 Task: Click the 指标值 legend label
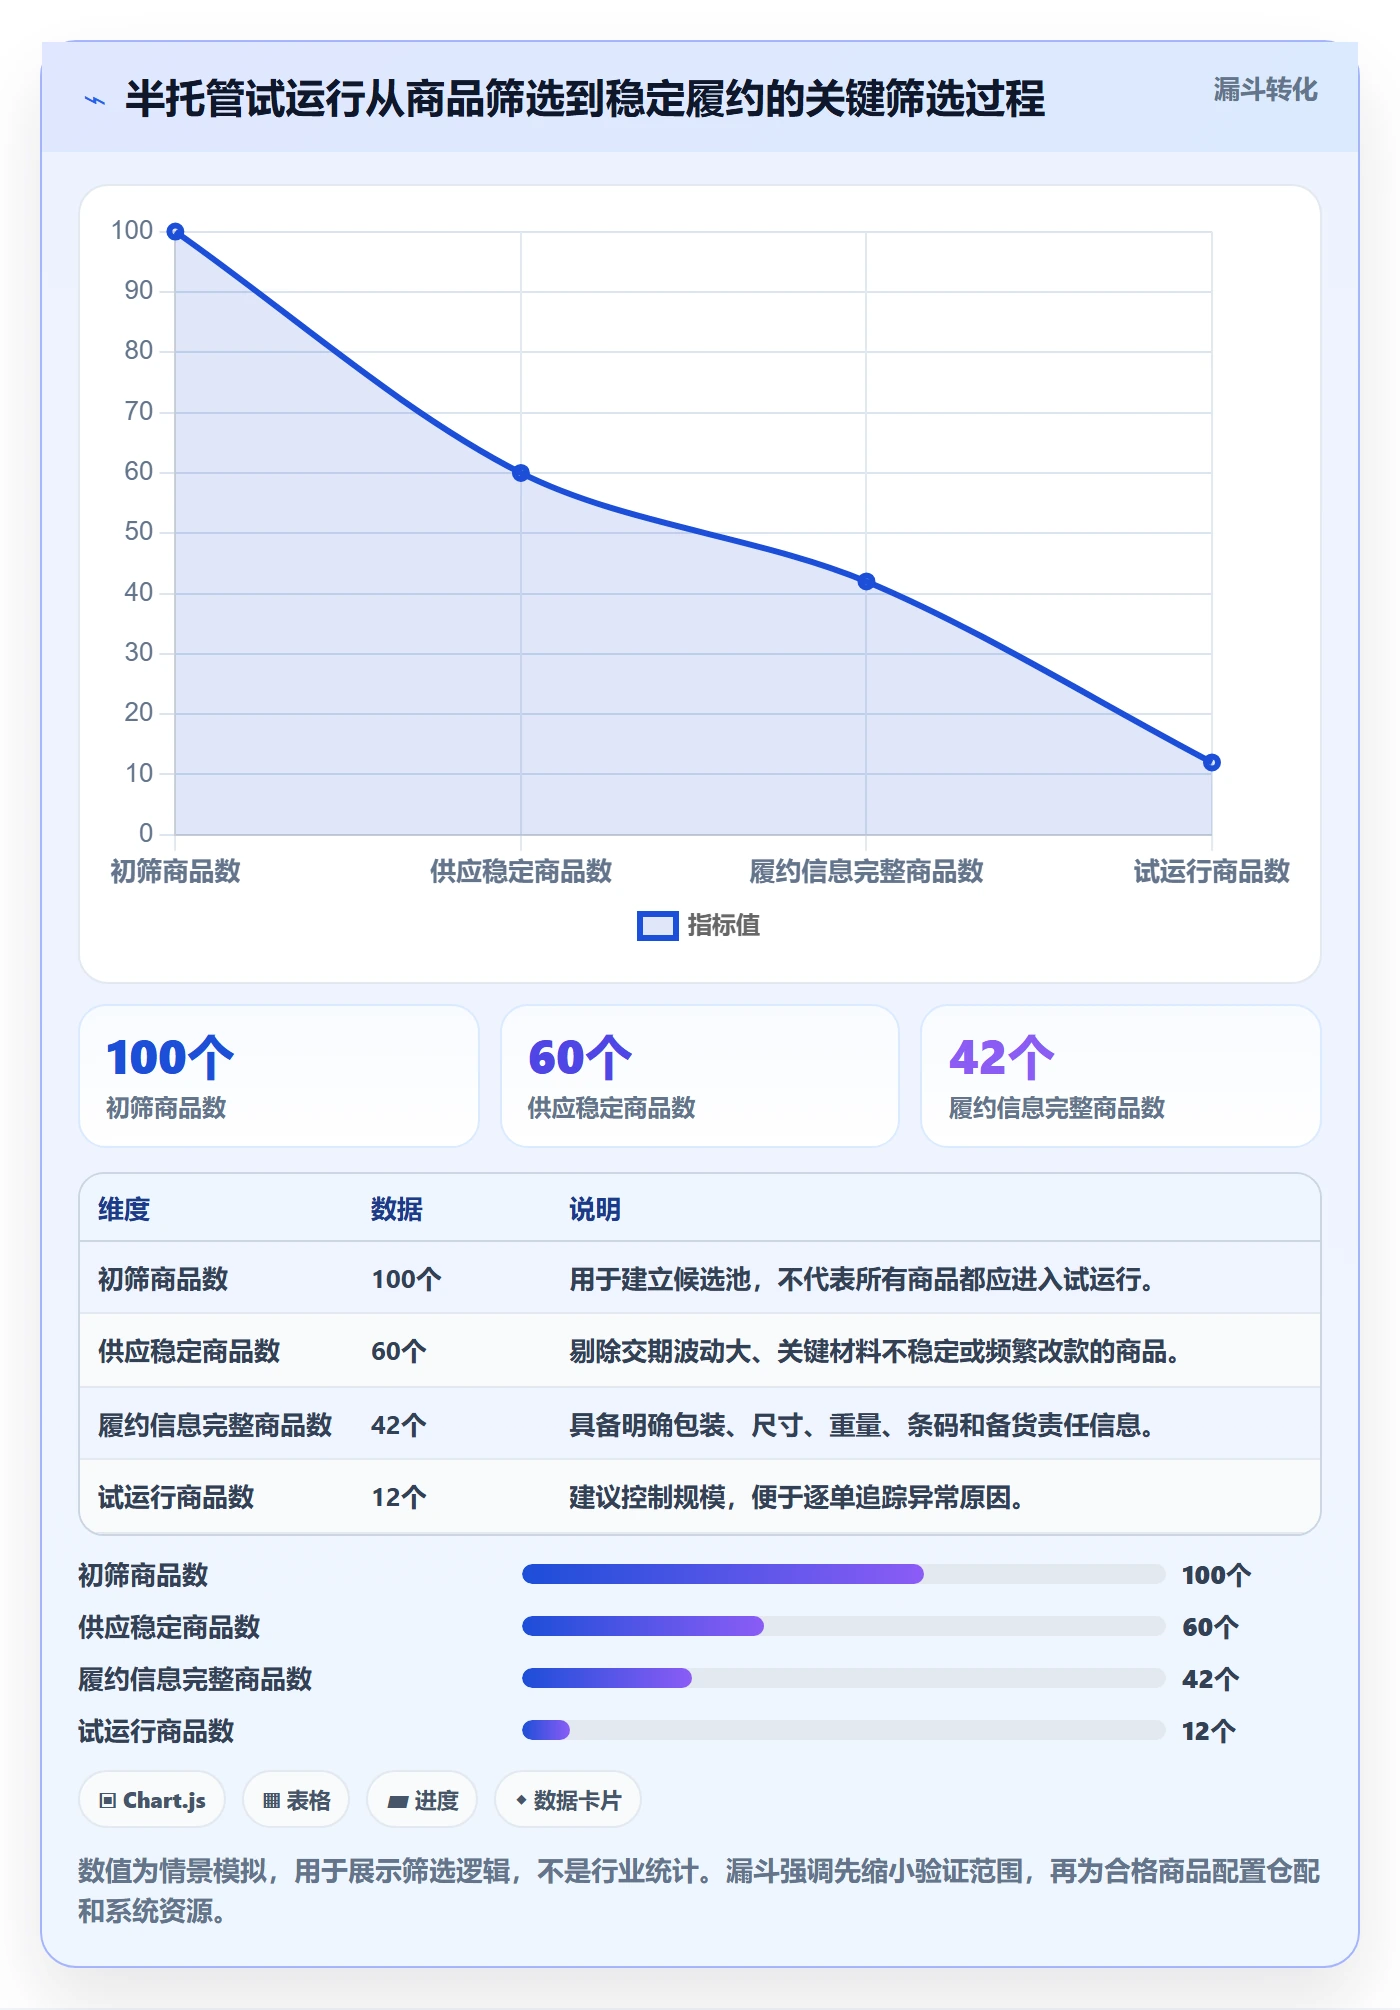(723, 926)
